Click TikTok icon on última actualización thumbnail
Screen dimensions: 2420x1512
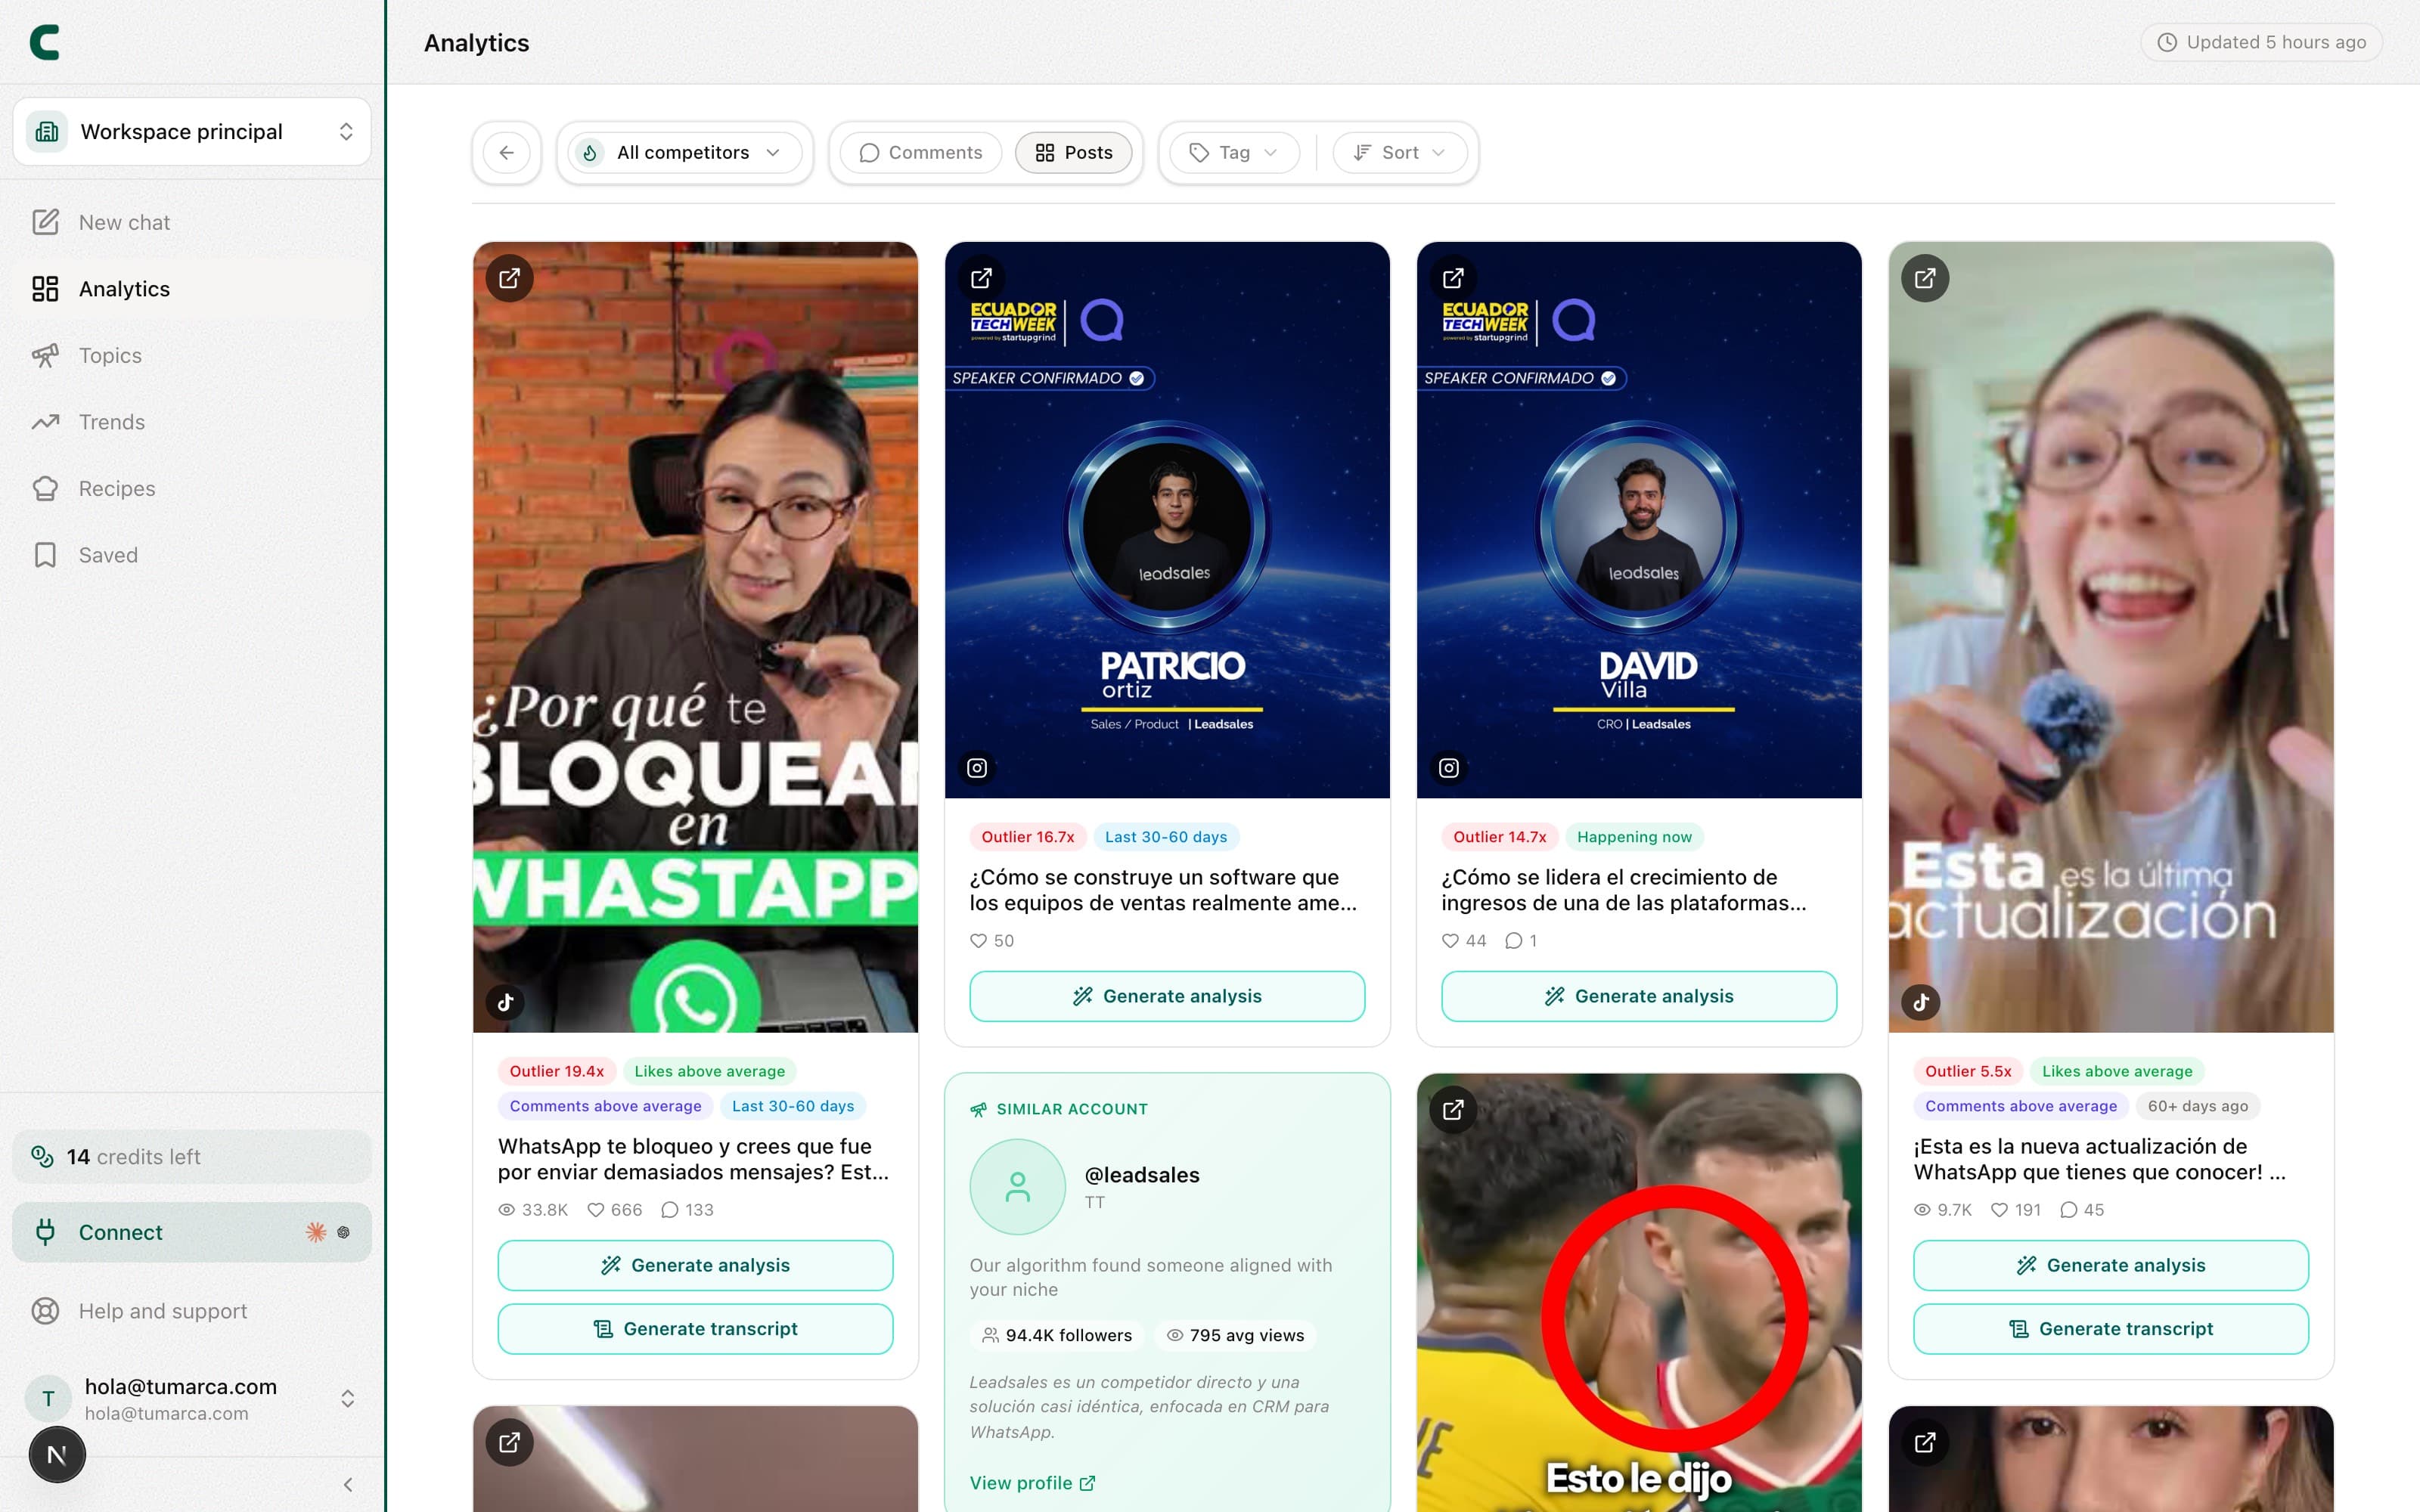click(1921, 1002)
